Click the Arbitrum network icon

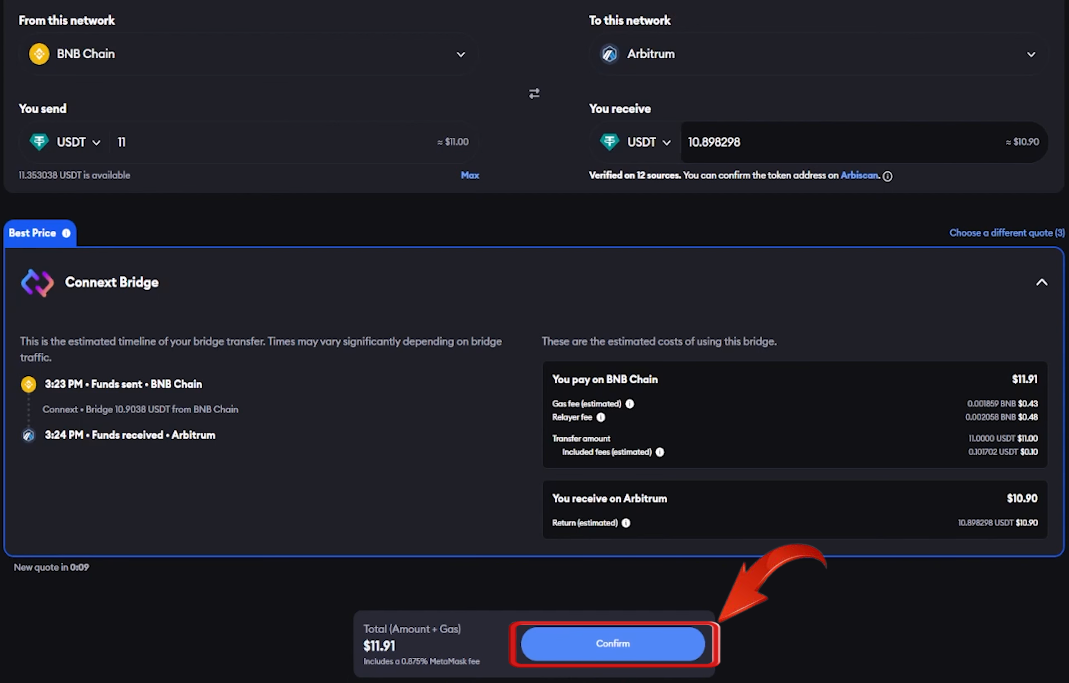(x=609, y=54)
